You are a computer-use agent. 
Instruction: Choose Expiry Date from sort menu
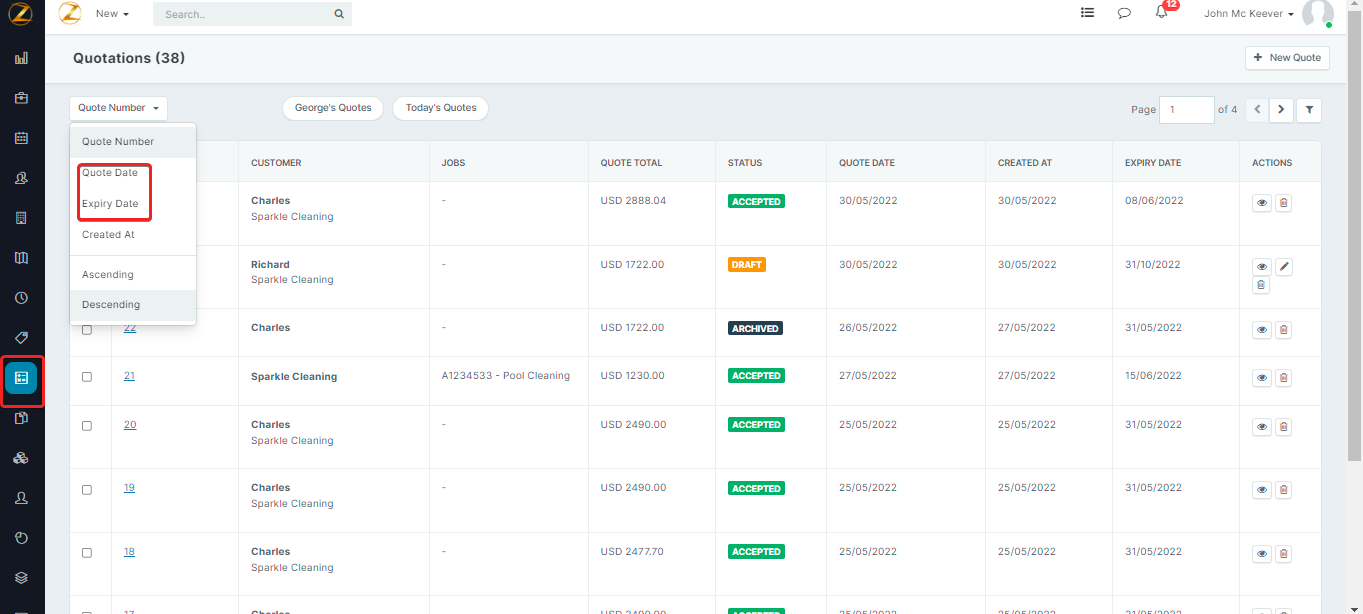pyautogui.click(x=110, y=204)
